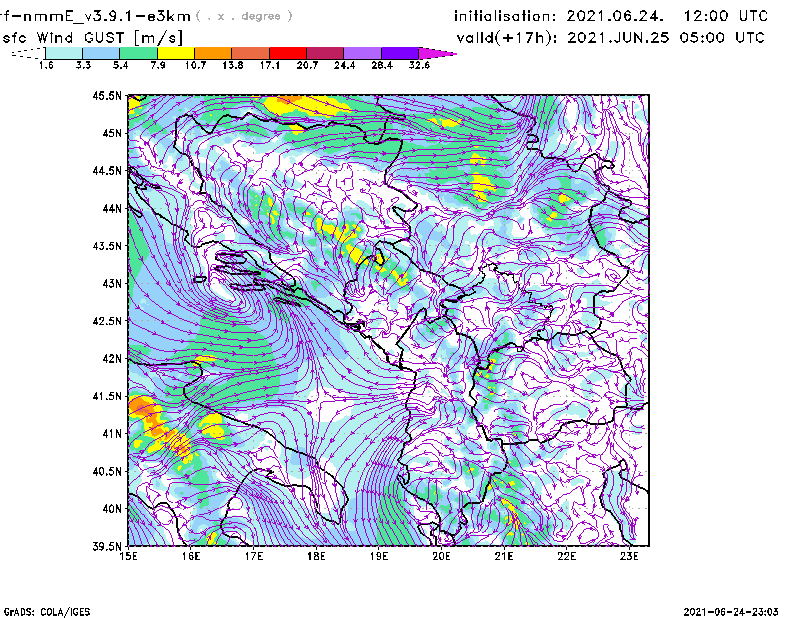Screen dimensions: 800x618
Task: Click the 'GrADS: COLA/IGES' credit text
Action: coord(47,612)
